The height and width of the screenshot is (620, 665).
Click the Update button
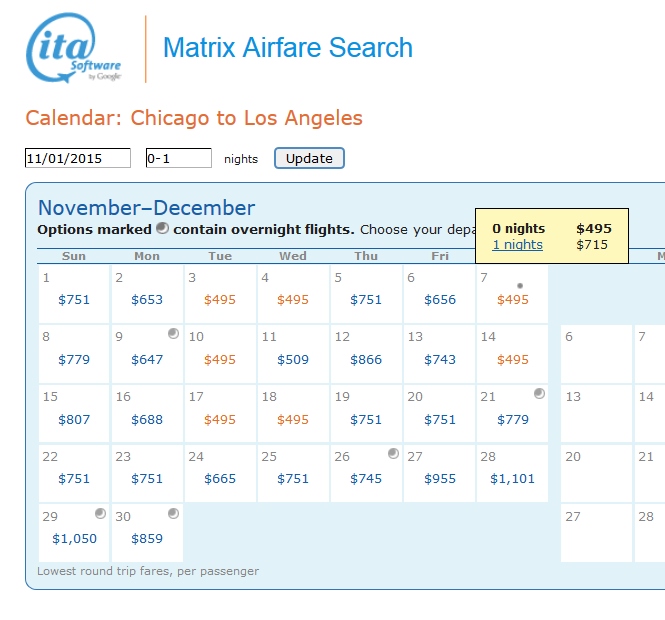(x=309, y=158)
